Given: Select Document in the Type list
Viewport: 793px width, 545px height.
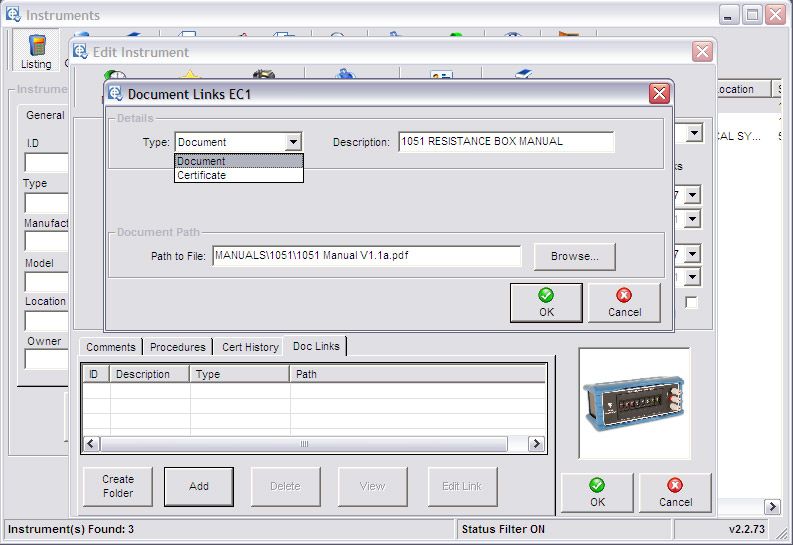Looking at the screenshot, I should (x=239, y=161).
